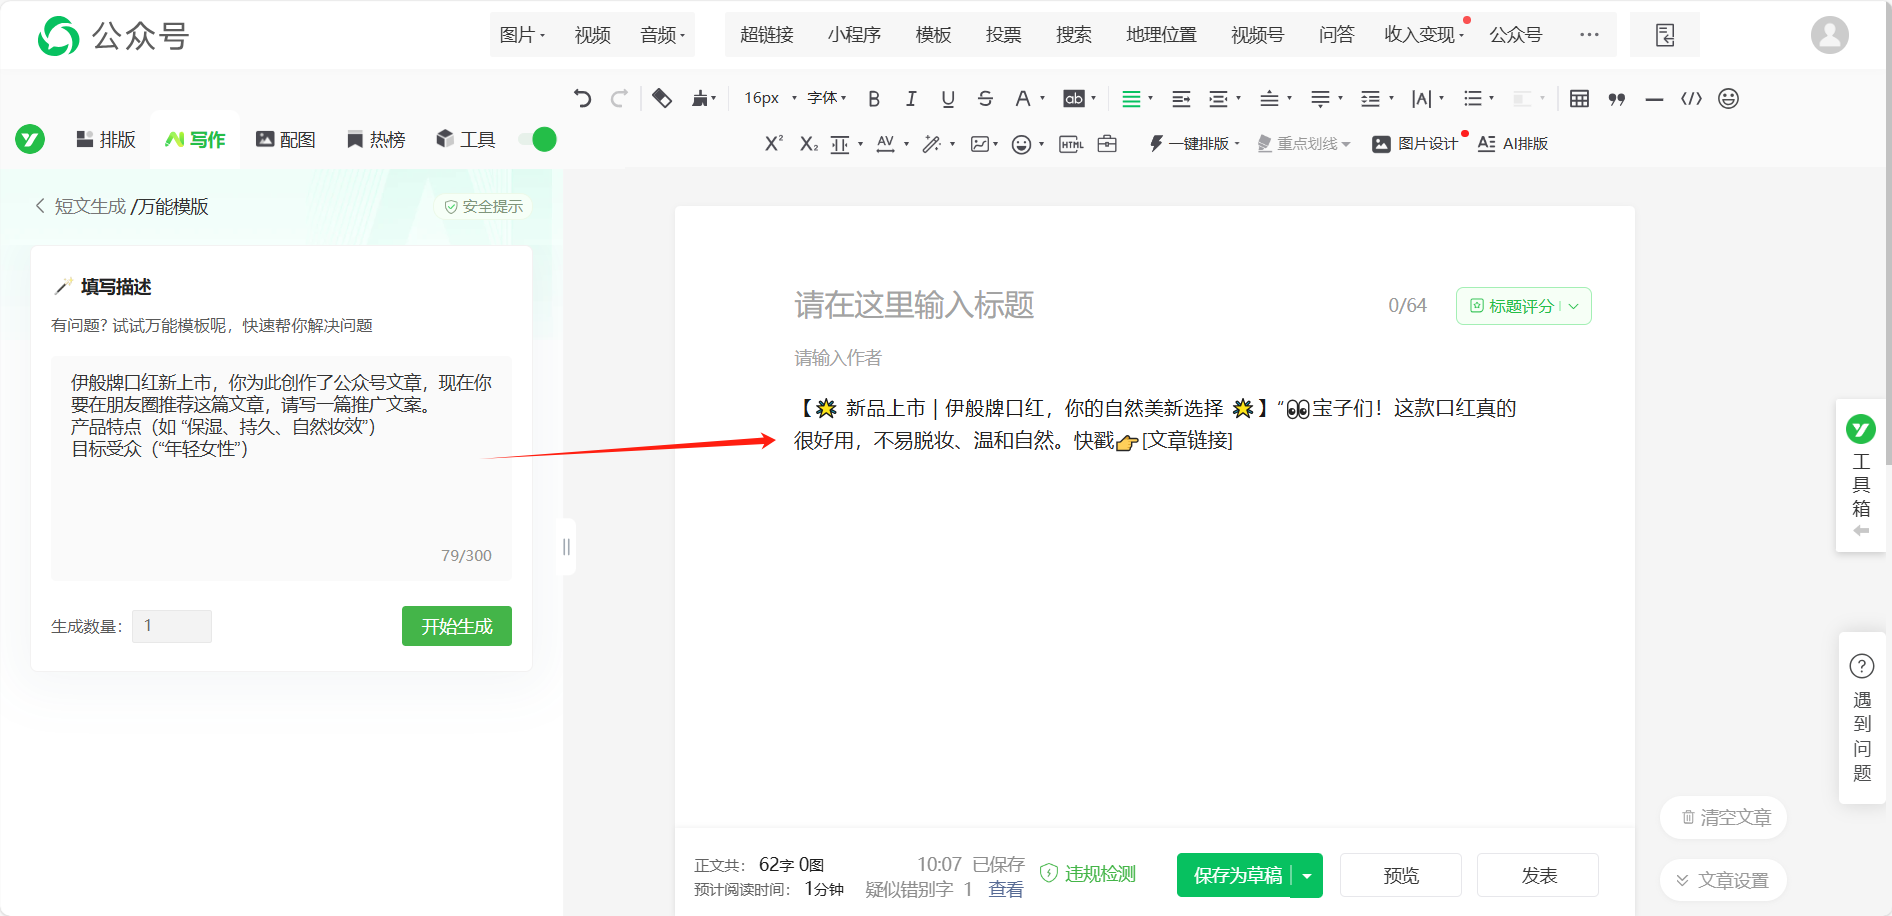This screenshot has height=916, width=1892.
Task: Click the HTML source icon
Action: pos(1071,144)
